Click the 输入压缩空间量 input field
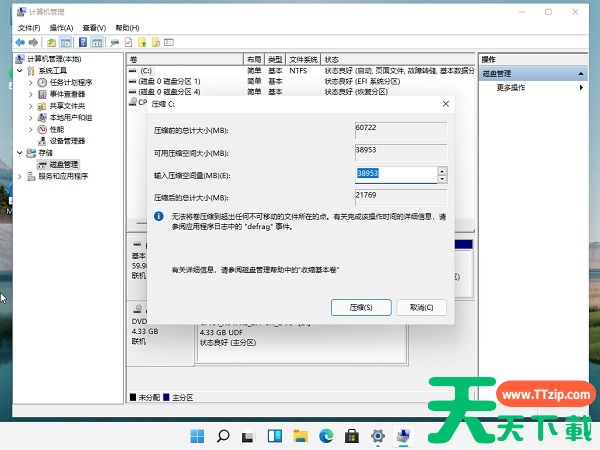 396,174
